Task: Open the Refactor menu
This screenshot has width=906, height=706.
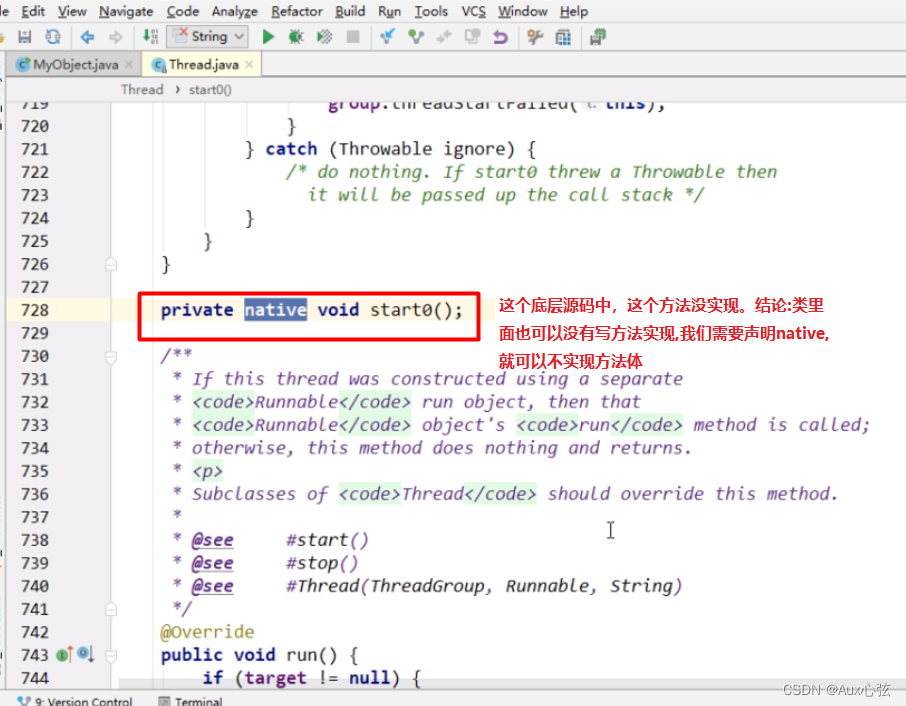Action: click(x=296, y=11)
